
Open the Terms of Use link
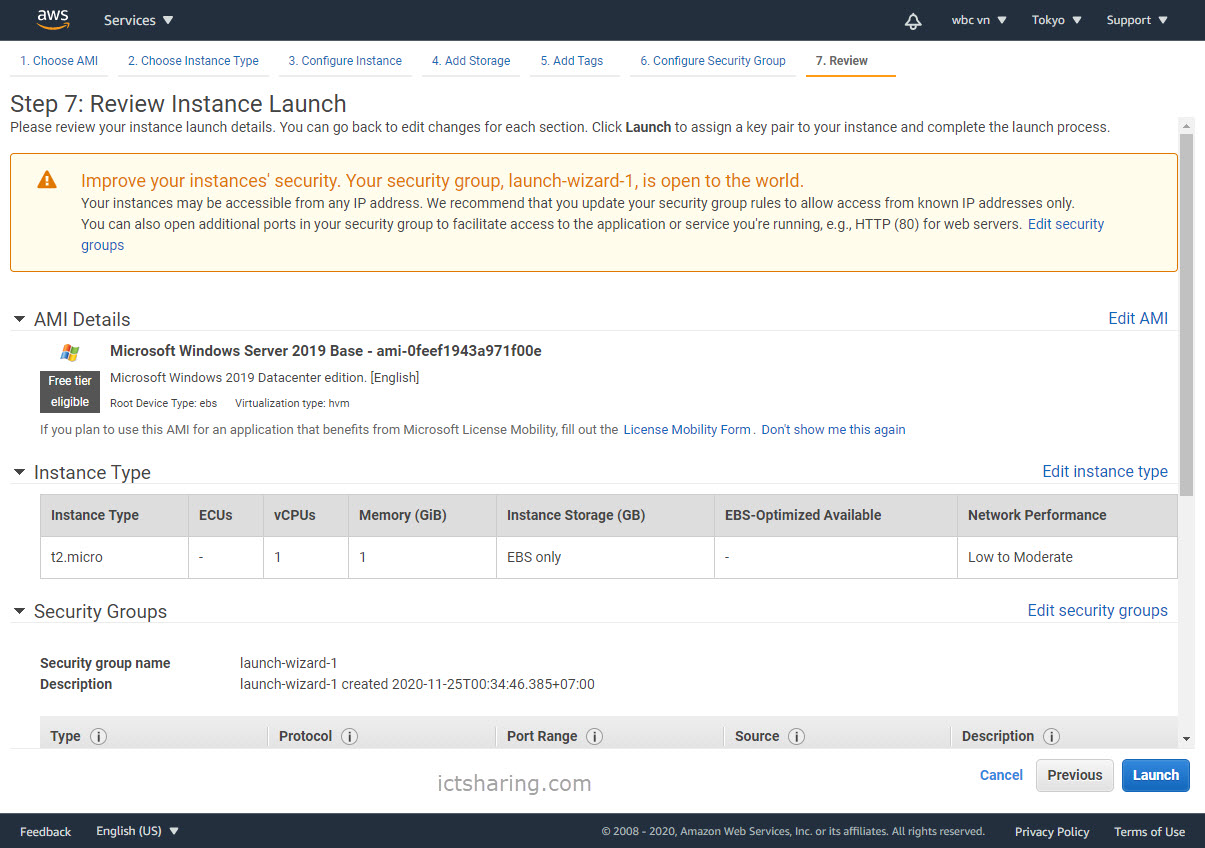tap(1149, 831)
